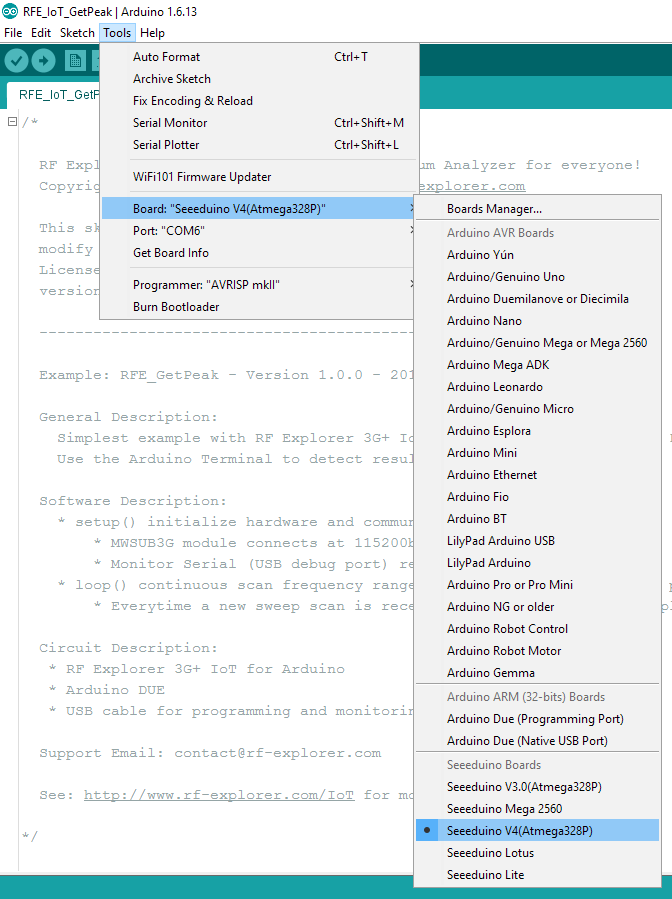
Task: Click the Arduino logo in title bar
Action: click(x=10, y=11)
